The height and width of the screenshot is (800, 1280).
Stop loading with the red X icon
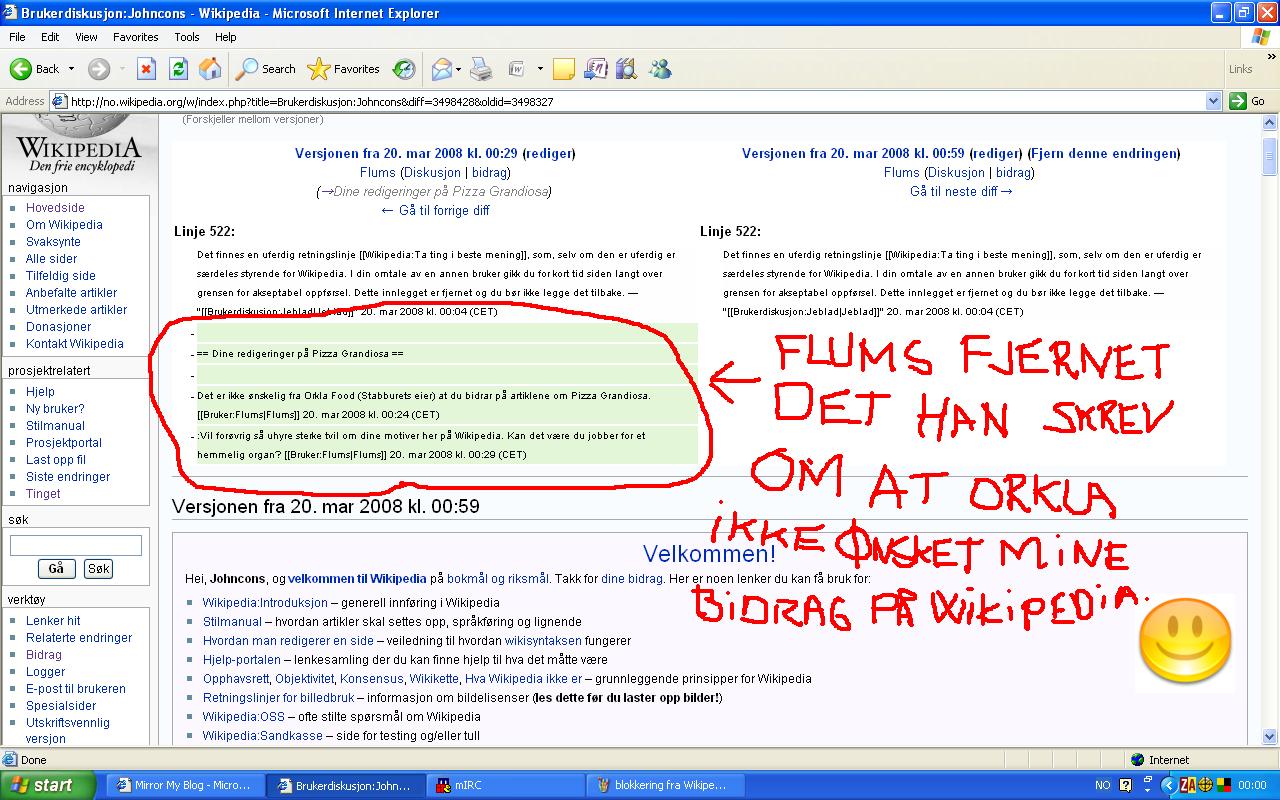[146, 69]
